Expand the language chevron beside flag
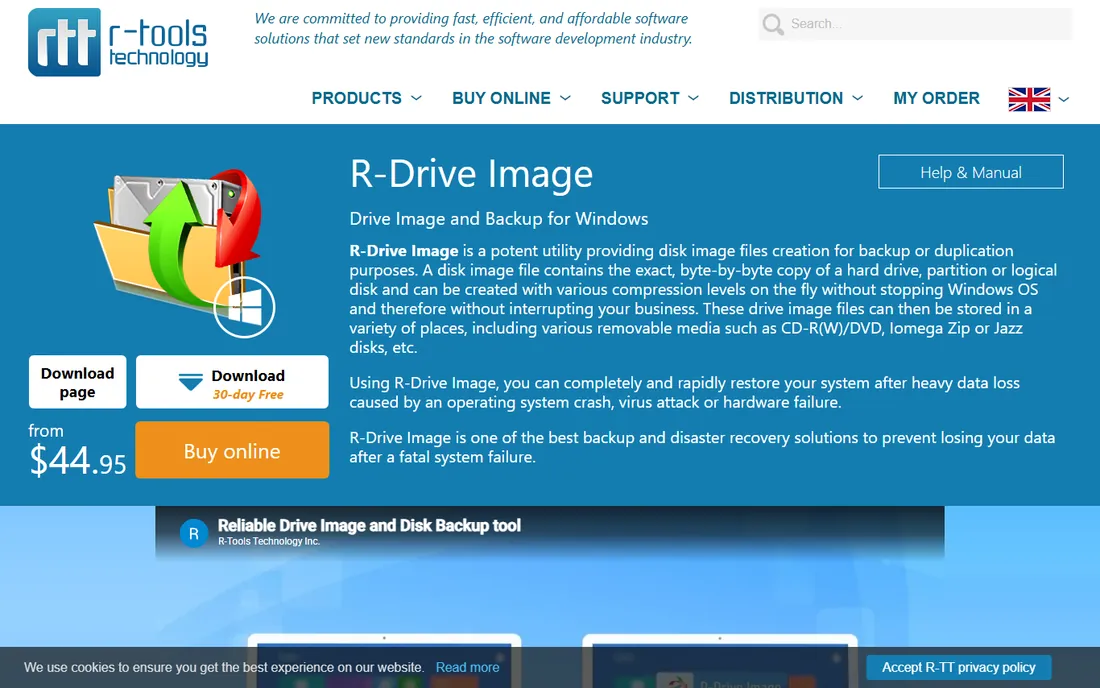Image resolution: width=1100 pixels, height=688 pixels. [x=1064, y=100]
